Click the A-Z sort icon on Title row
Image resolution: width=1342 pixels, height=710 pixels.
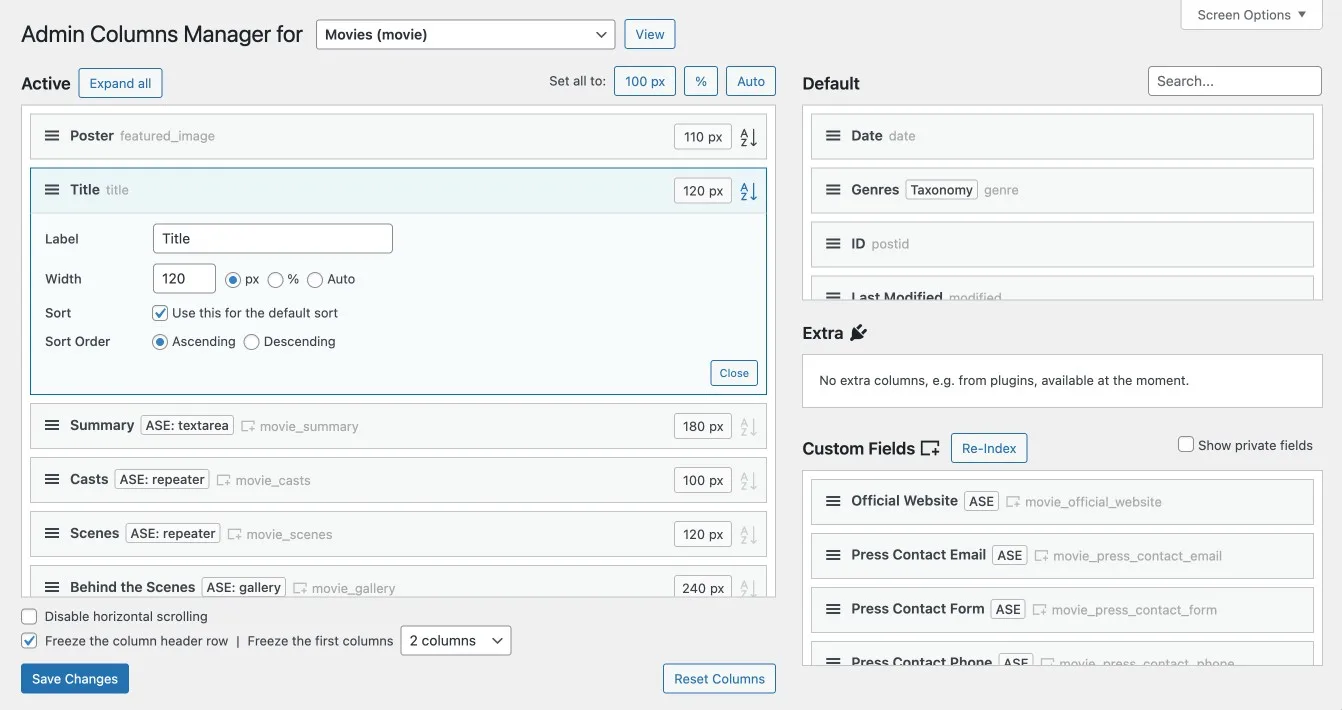(748, 191)
